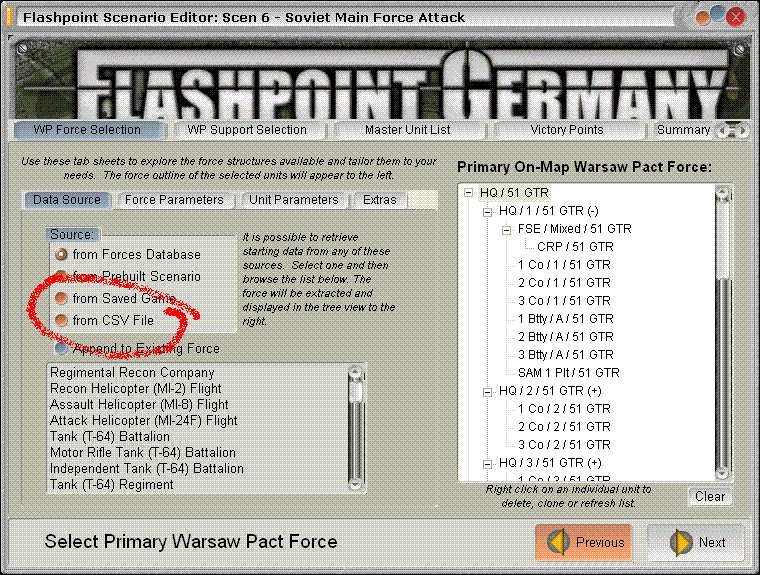760x575 pixels.
Task: Advance with the Next button
Action: click(696, 542)
